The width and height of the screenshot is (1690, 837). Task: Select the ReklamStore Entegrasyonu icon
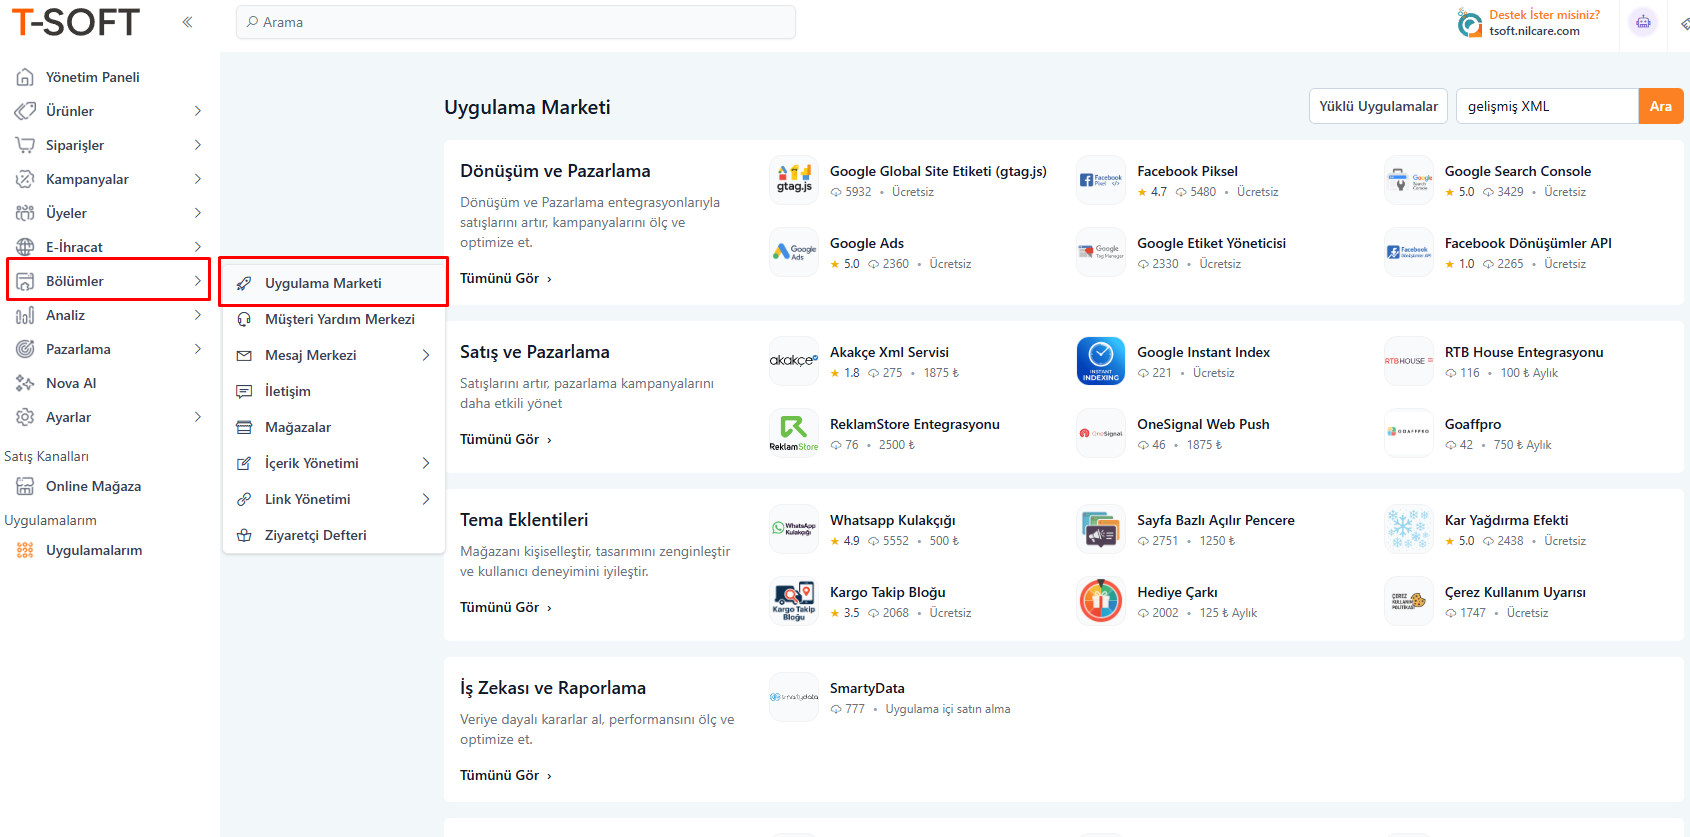[x=794, y=433]
